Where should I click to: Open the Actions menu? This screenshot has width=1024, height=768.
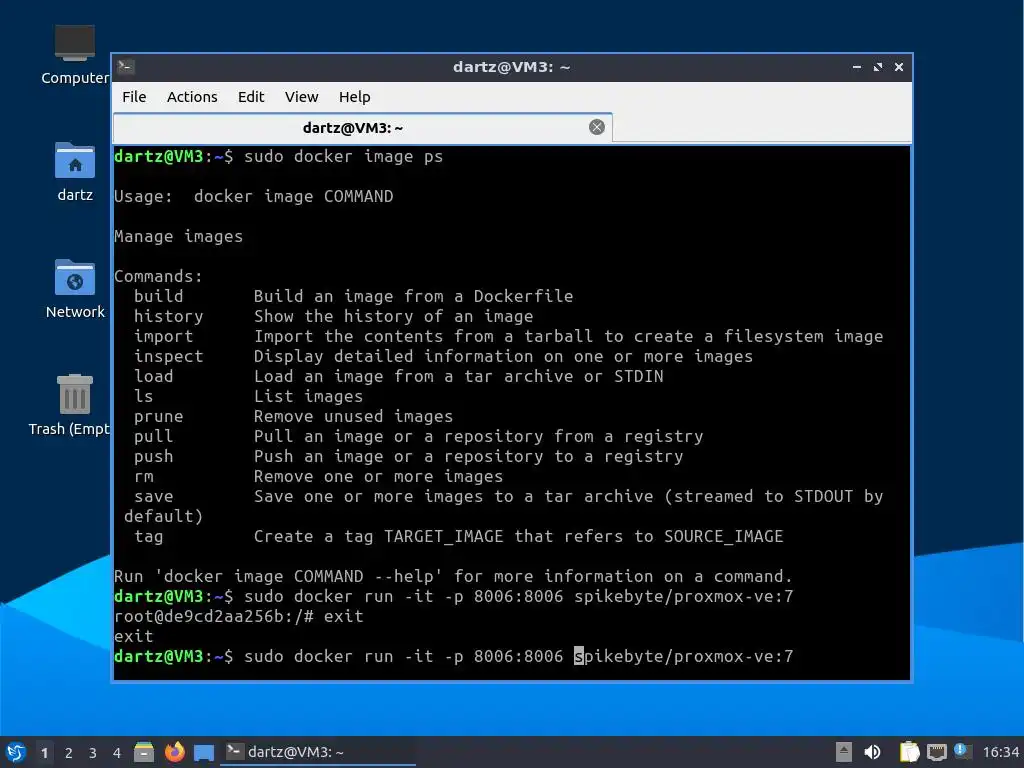click(192, 97)
